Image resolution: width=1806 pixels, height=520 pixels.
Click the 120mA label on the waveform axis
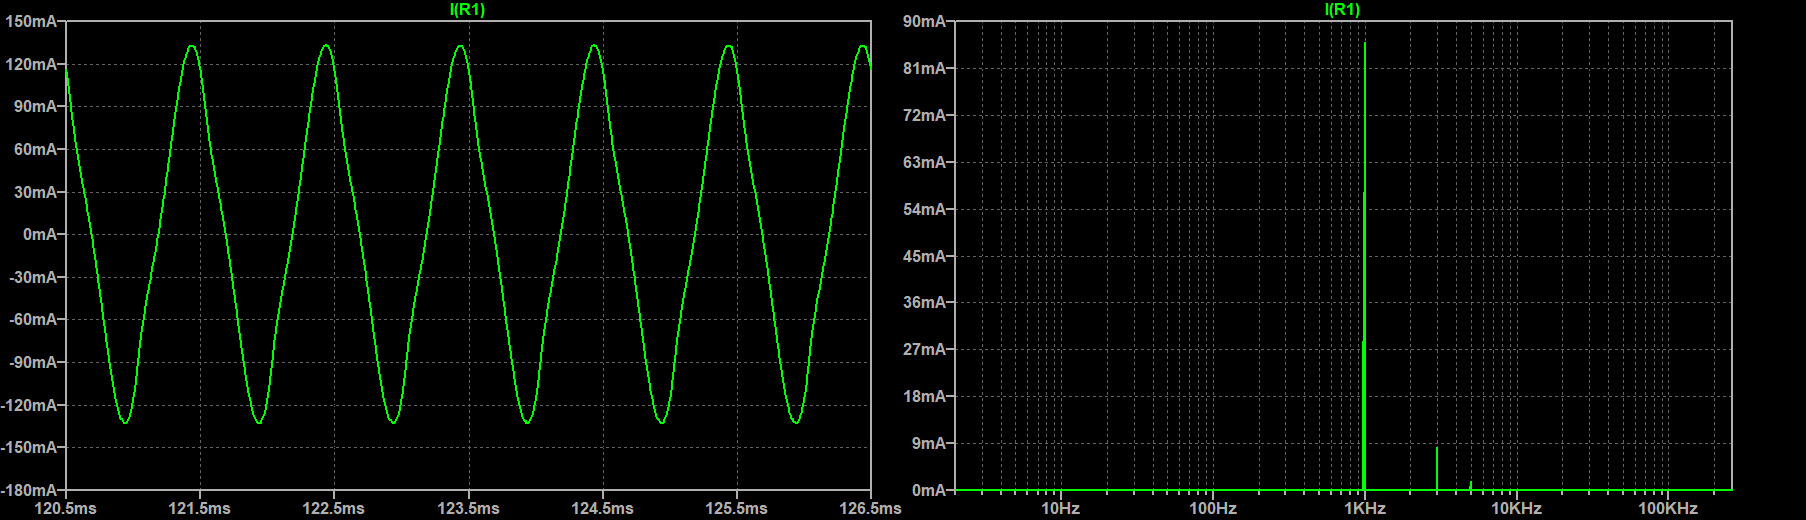[x=32, y=64]
